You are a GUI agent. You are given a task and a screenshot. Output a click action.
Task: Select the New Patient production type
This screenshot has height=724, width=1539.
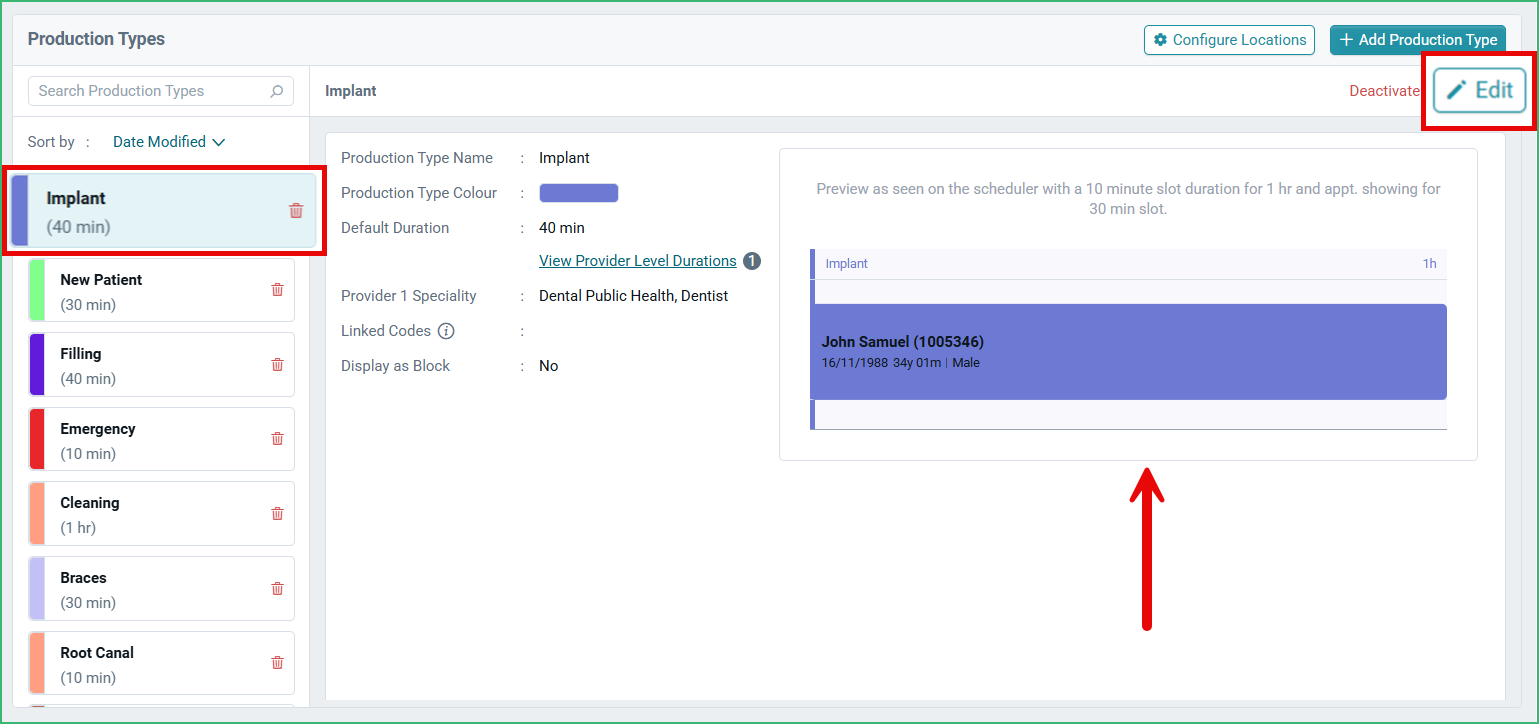tap(161, 290)
